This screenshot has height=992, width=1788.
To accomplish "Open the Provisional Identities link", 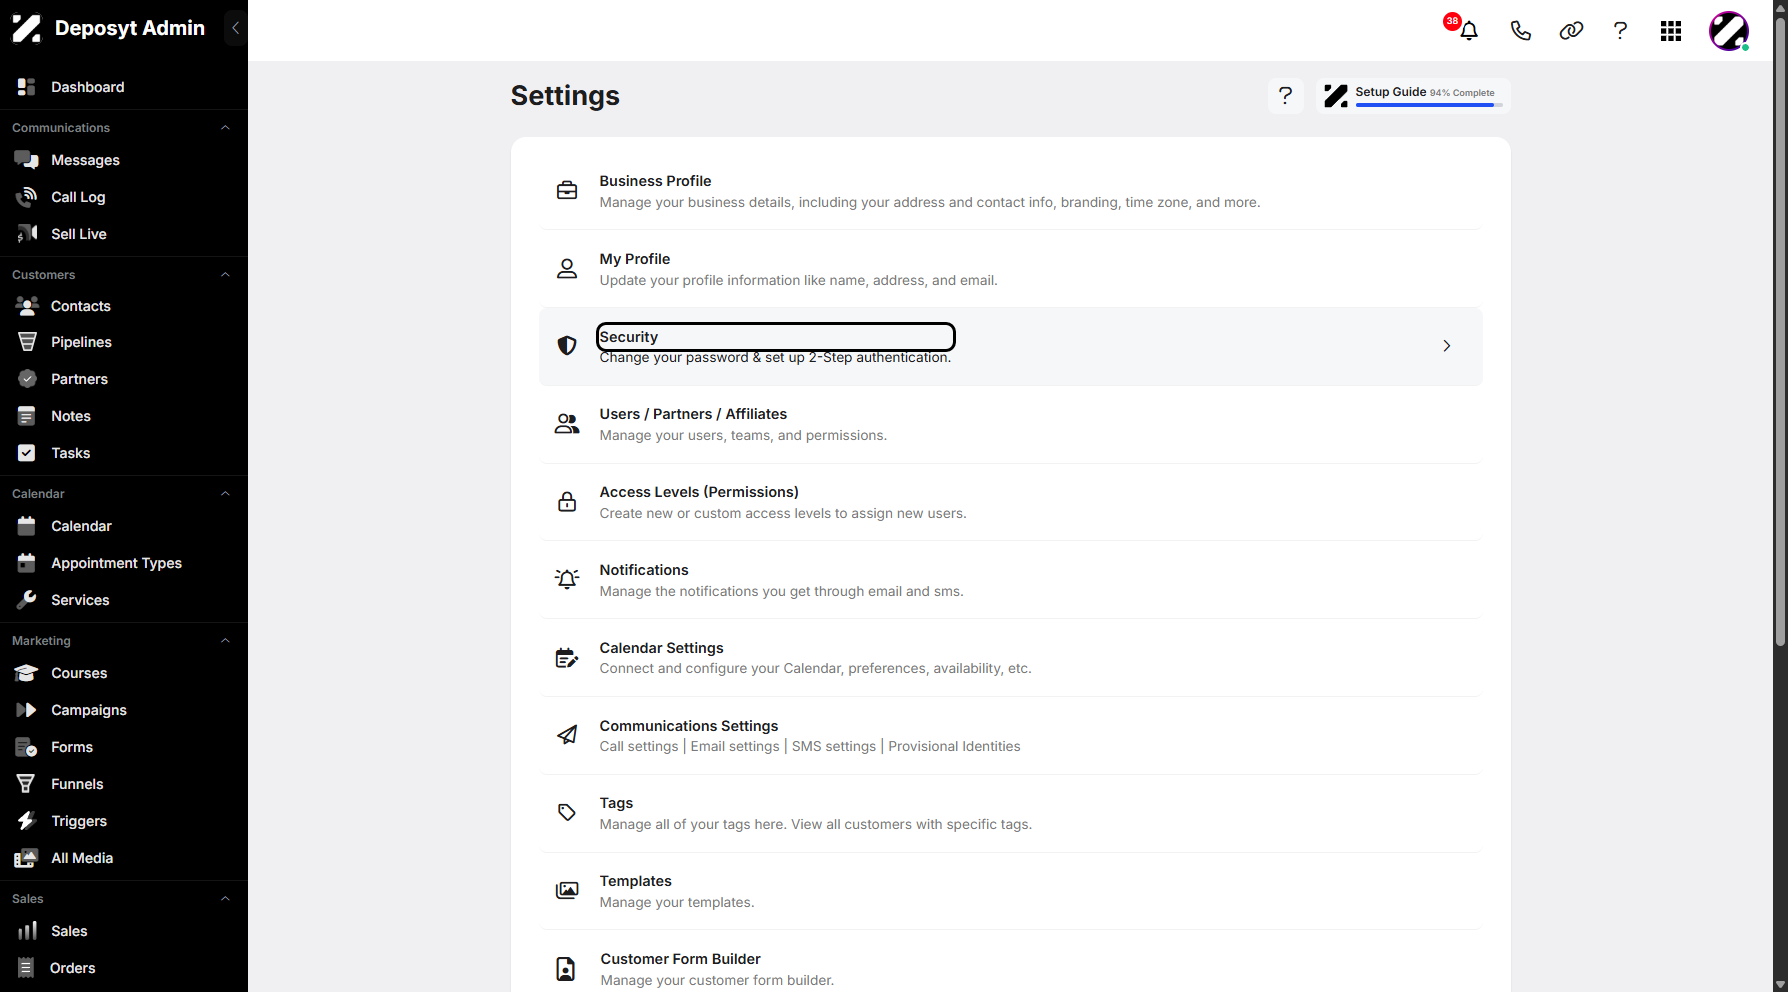I will click(x=954, y=747).
